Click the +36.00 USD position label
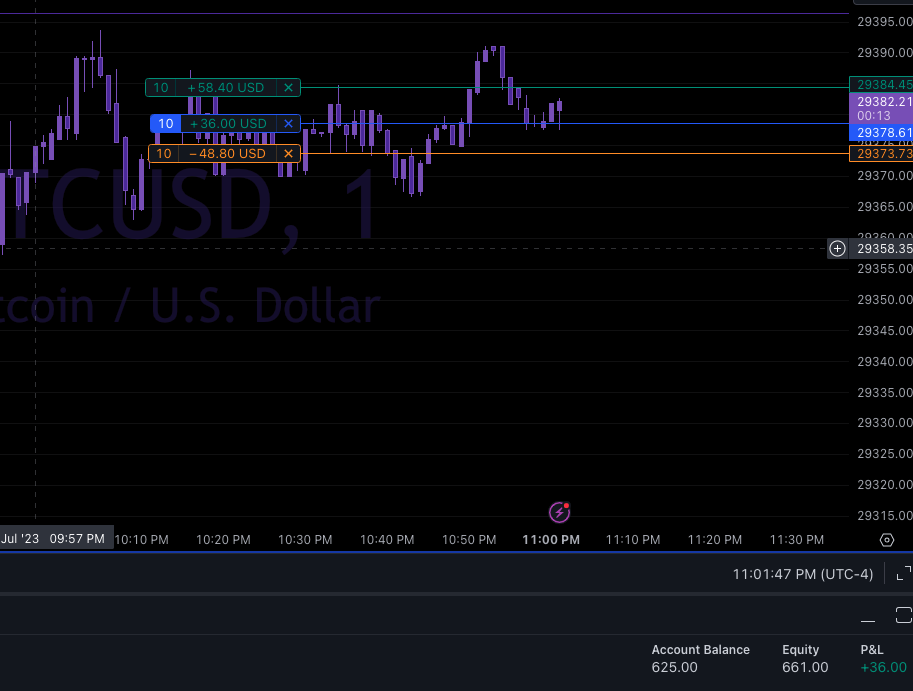The width and height of the screenshot is (913, 691). tap(229, 123)
